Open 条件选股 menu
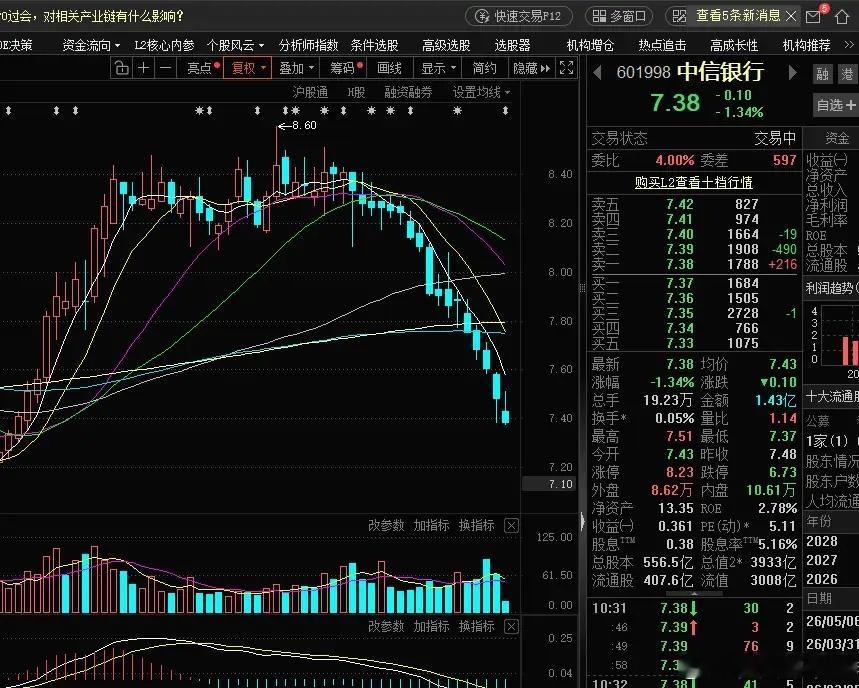This screenshot has height=688, width=859. click(x=374, y=45)
